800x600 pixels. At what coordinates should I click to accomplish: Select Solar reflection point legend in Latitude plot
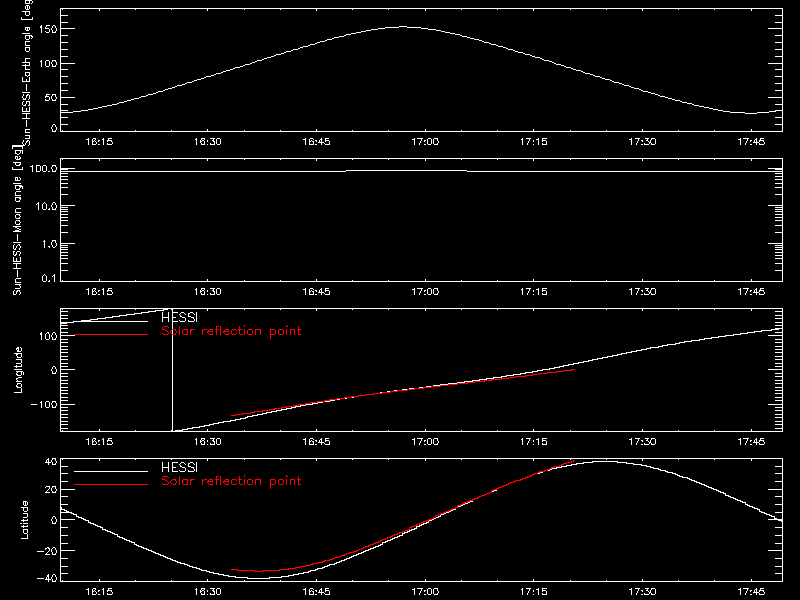[x=231, y=481]
